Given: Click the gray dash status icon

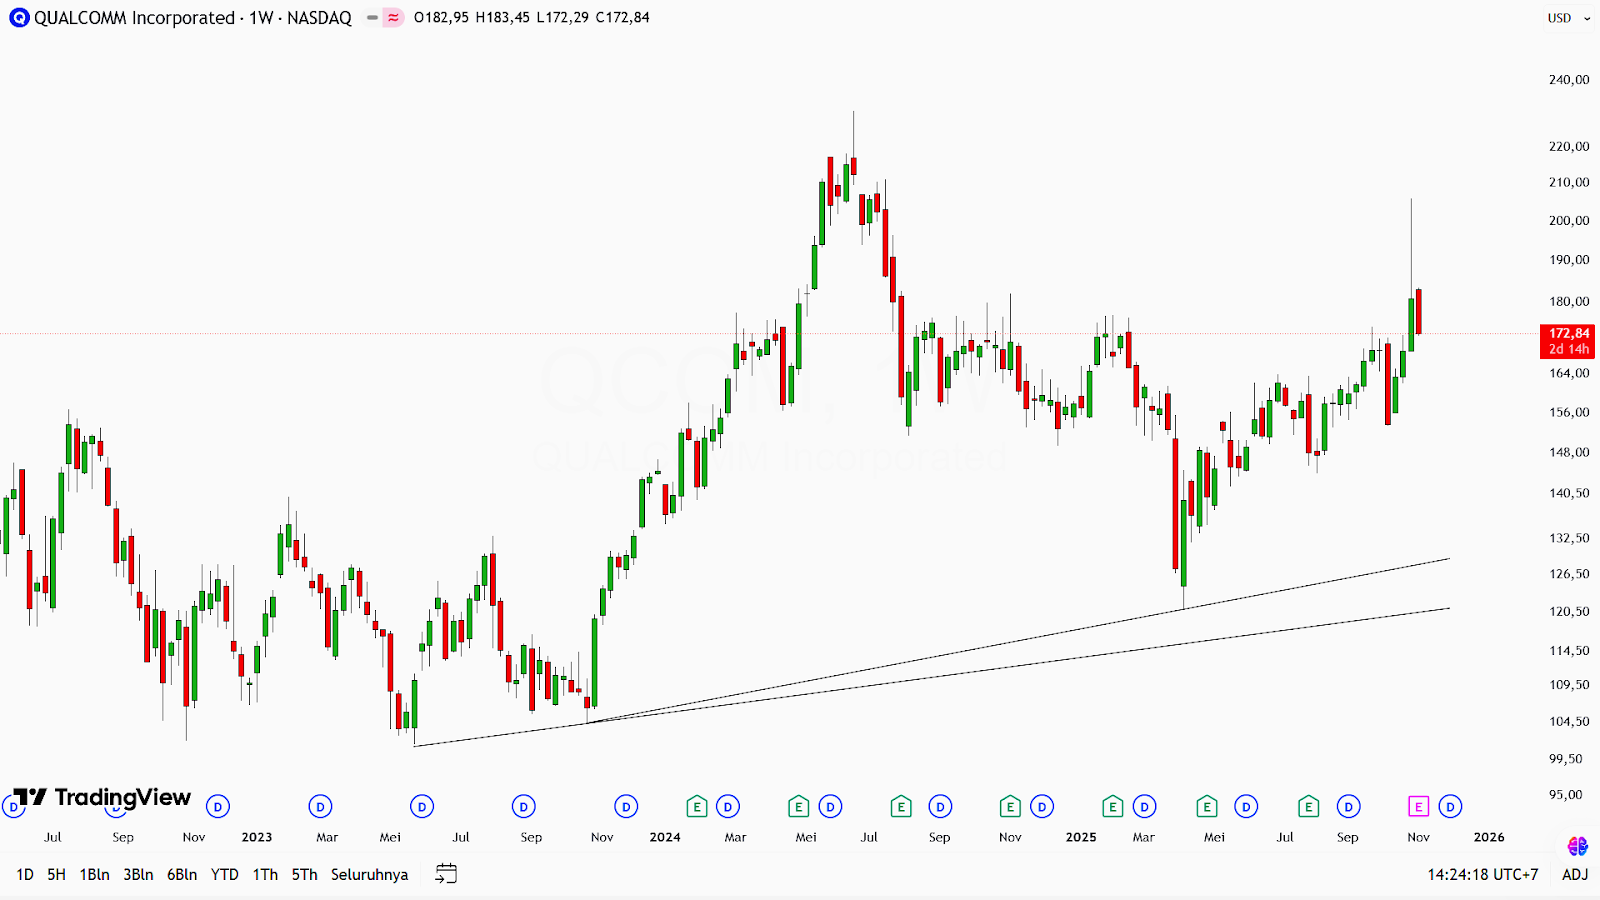Looking at the screenshot, I should tap(372, 18).
